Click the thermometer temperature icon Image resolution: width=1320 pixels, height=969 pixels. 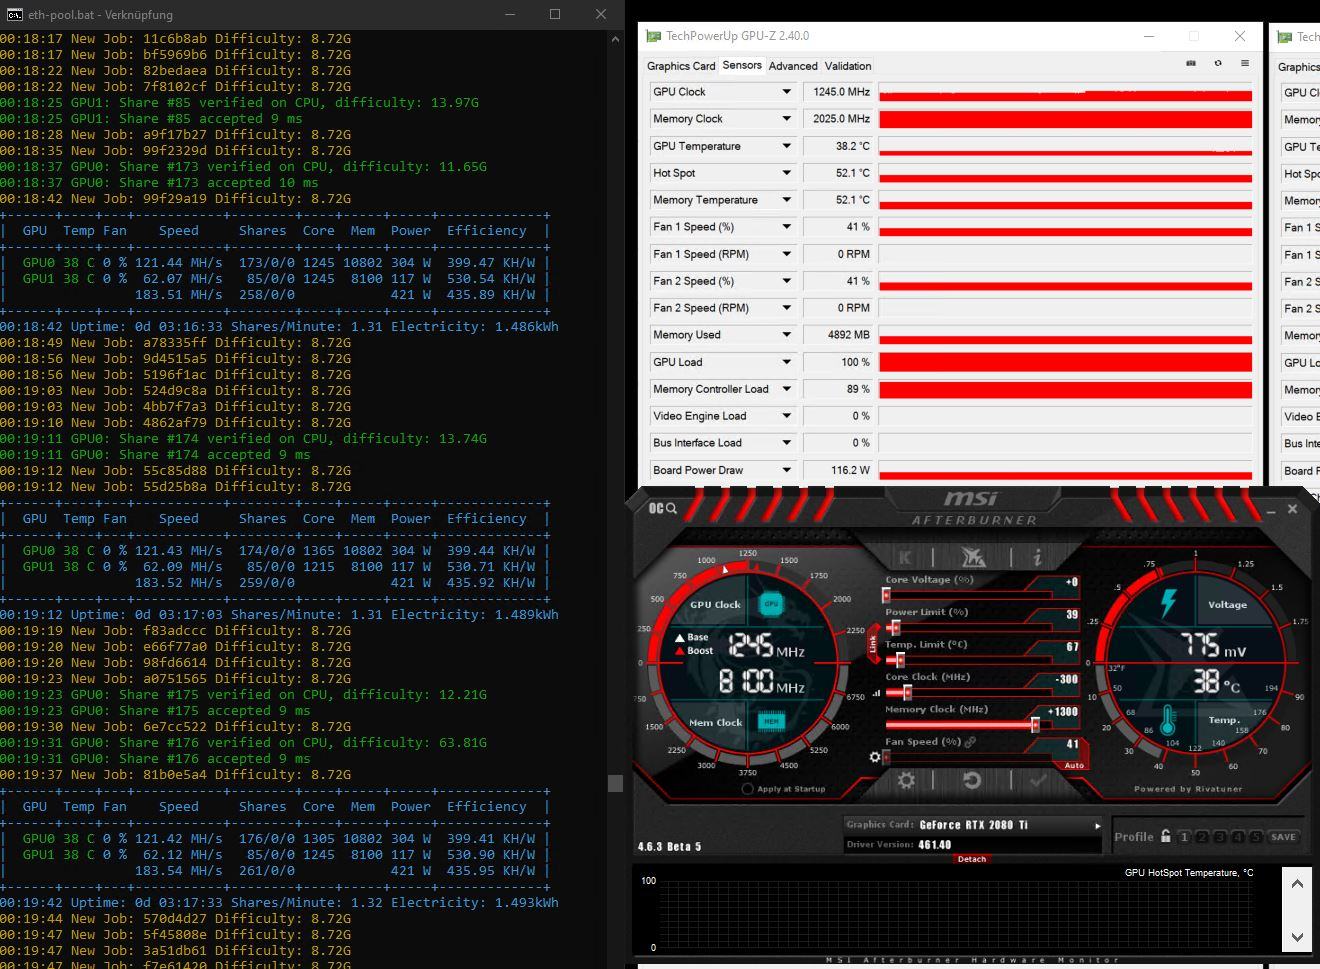point(1168,720)
